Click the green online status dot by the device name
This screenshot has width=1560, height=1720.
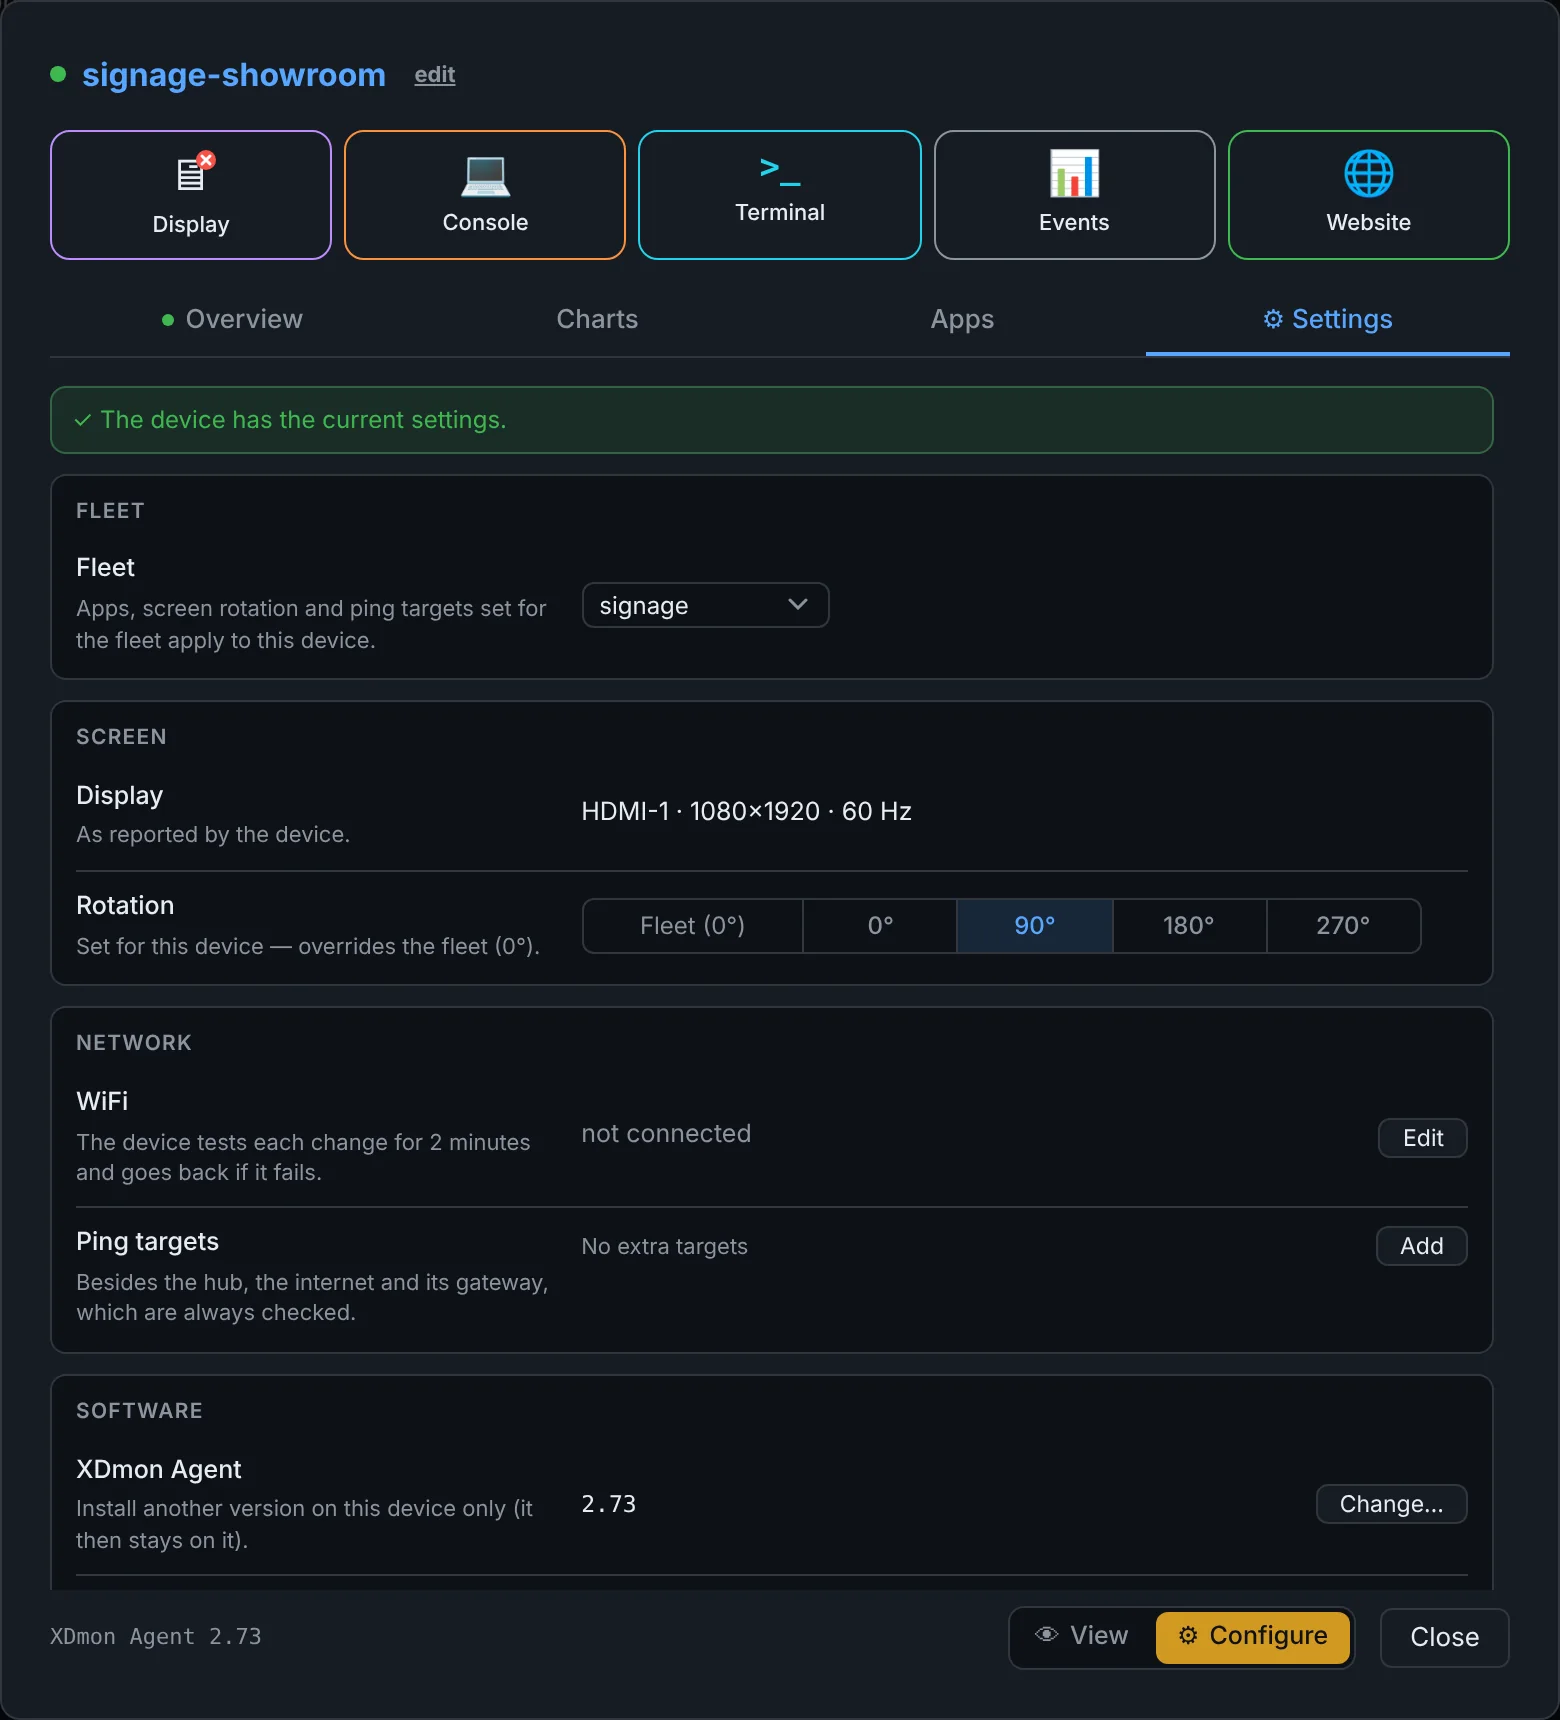(x=58, y=74)
